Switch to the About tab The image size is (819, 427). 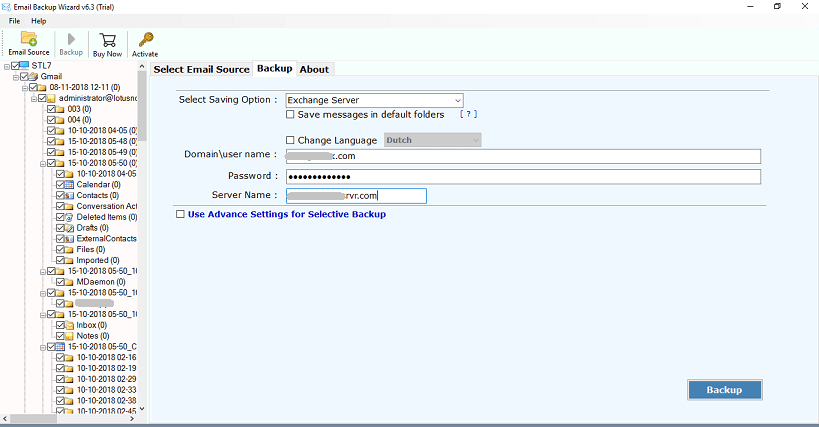pos(314,69)
